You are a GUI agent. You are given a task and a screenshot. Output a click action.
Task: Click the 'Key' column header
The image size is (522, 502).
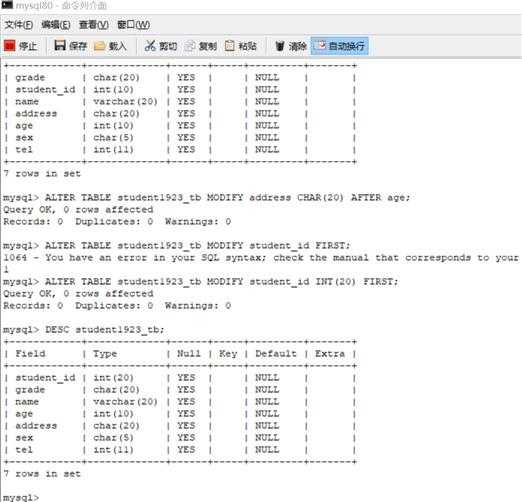click(x=228, y=354)
